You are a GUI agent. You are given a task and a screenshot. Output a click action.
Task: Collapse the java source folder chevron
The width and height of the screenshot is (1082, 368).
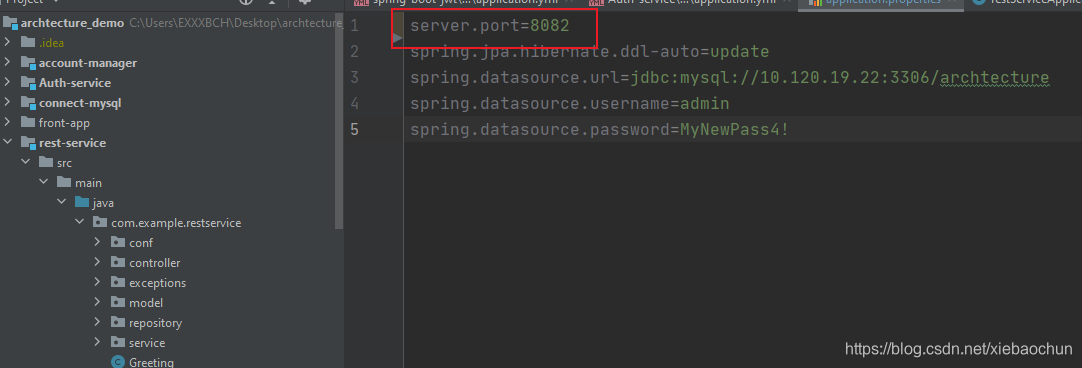61,203
